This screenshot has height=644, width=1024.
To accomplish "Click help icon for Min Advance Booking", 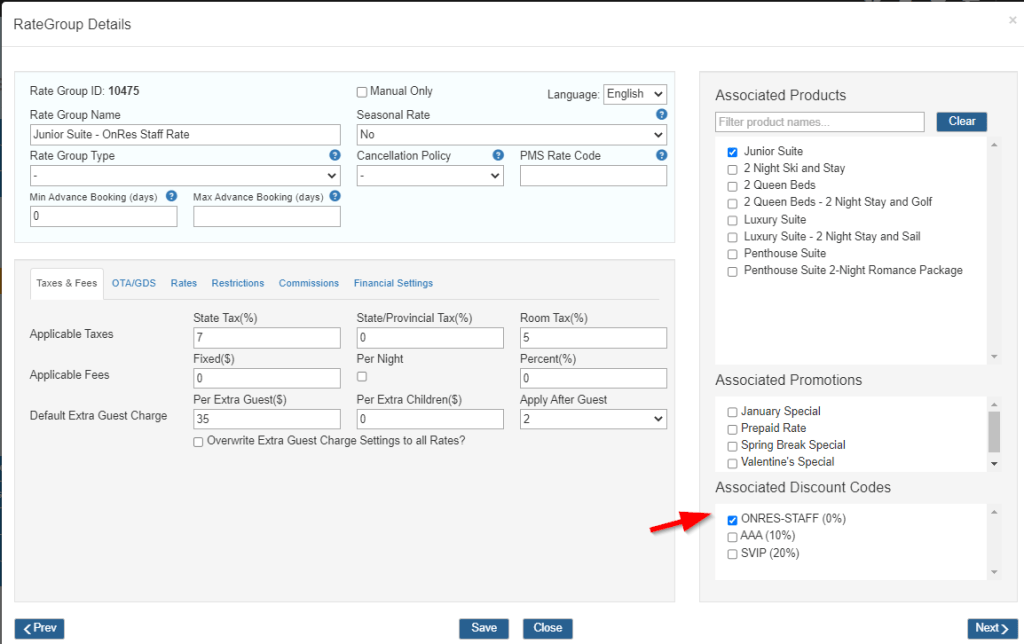I will coord(172,197).
